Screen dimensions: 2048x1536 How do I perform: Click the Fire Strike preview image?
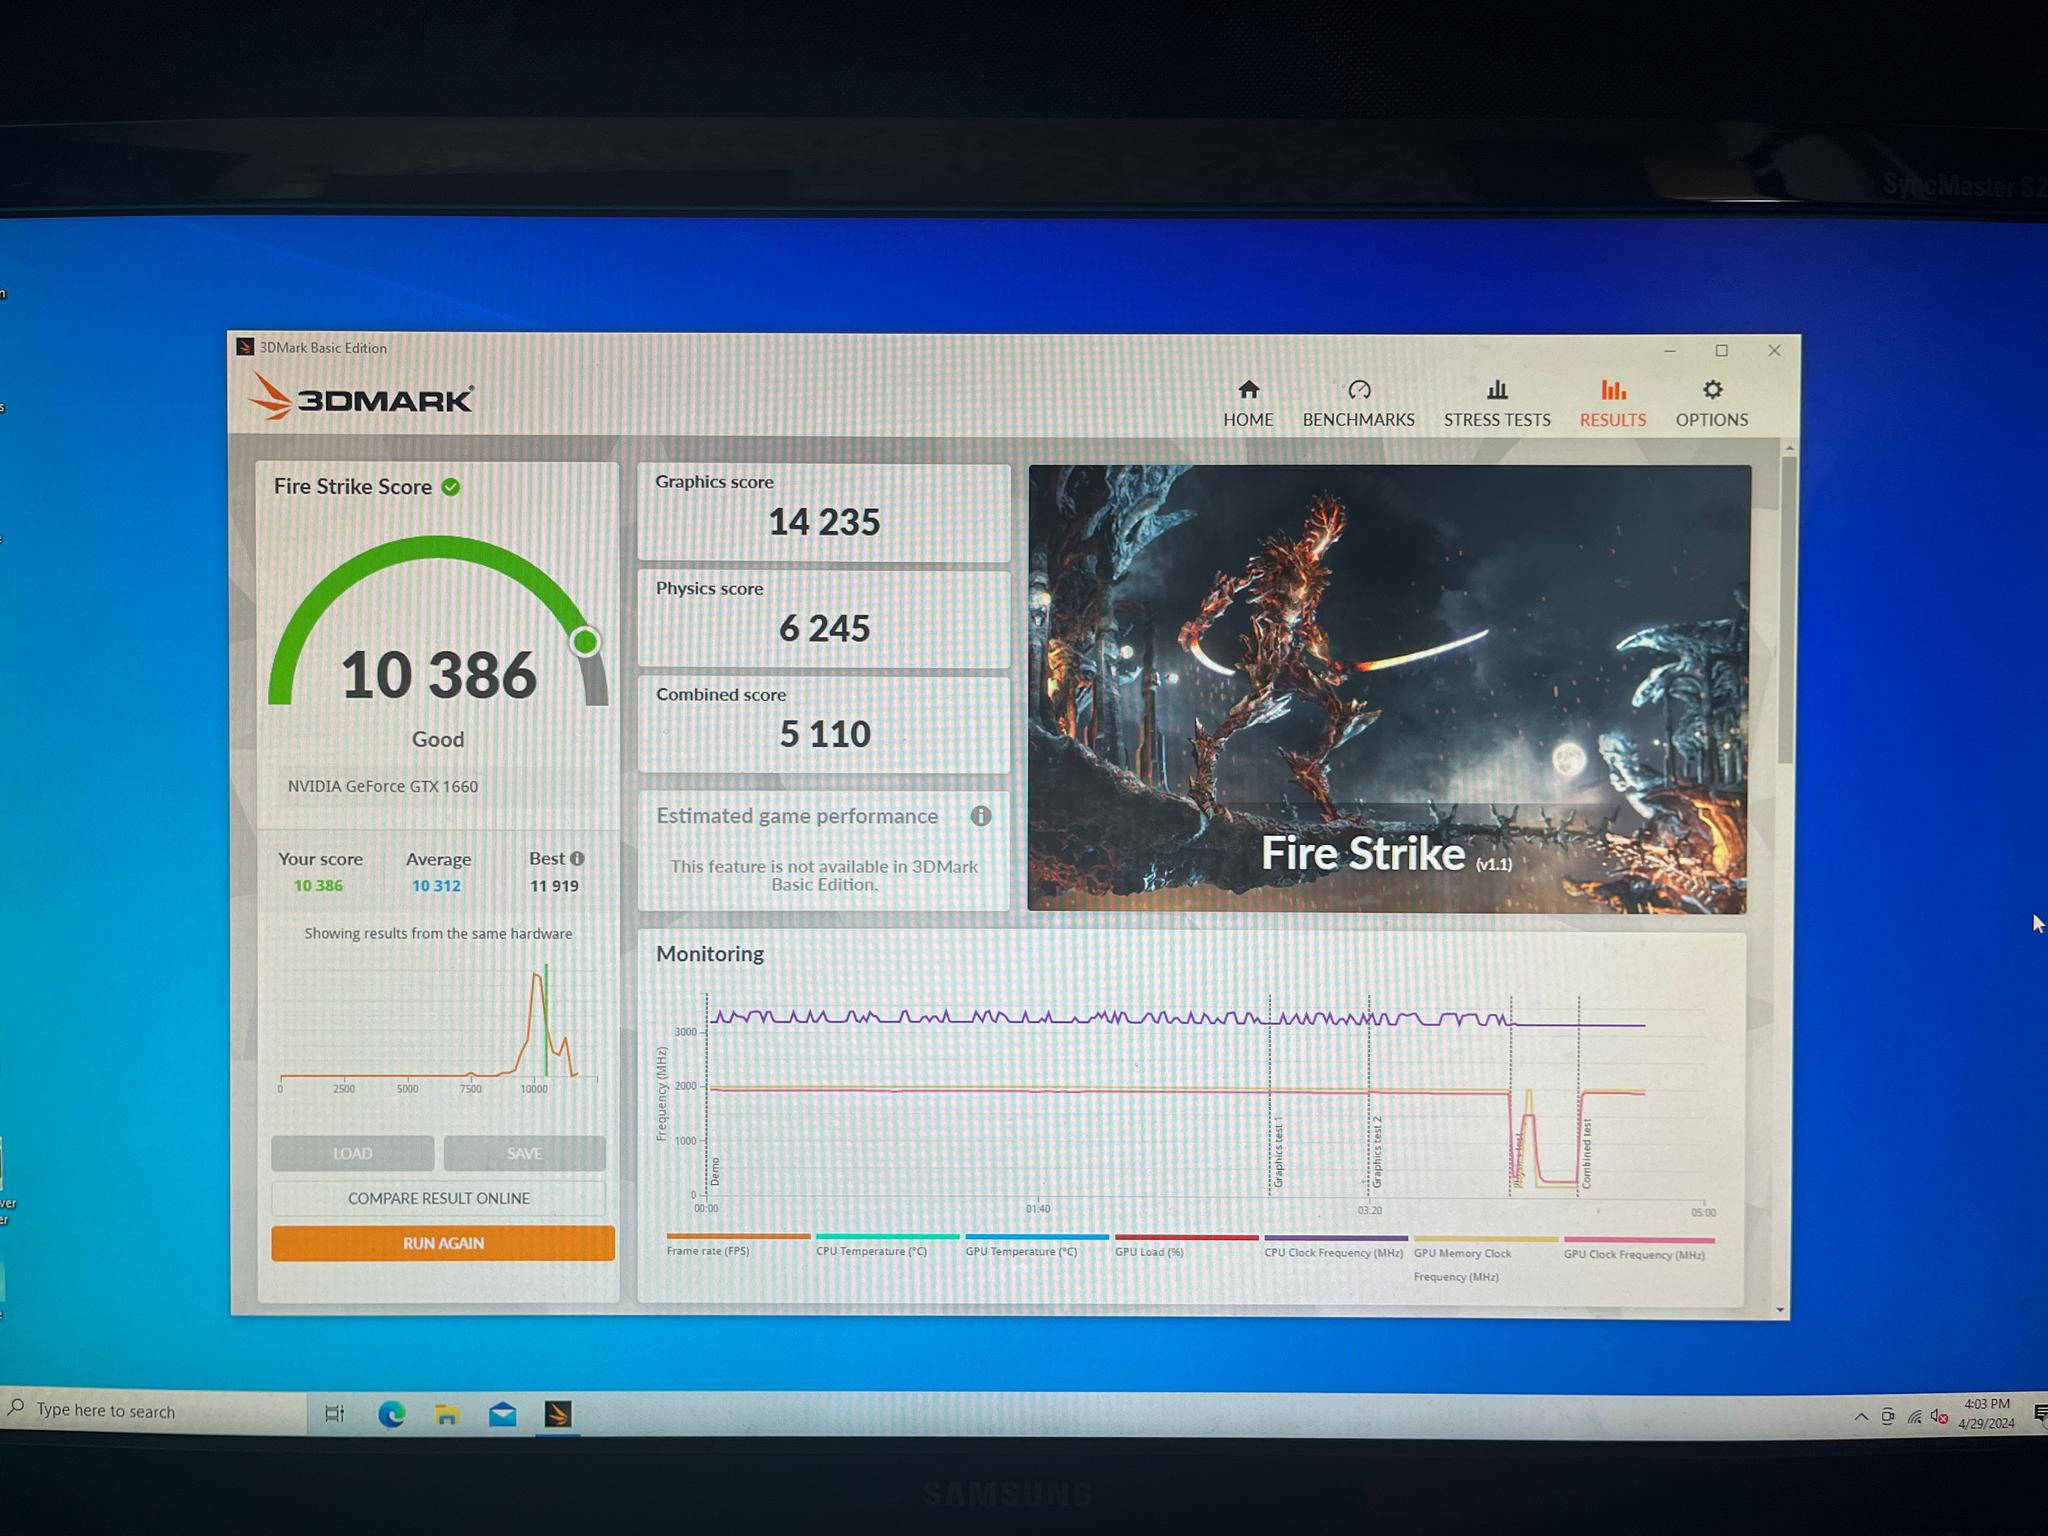pyautogui.click(x=1388, y=688)
